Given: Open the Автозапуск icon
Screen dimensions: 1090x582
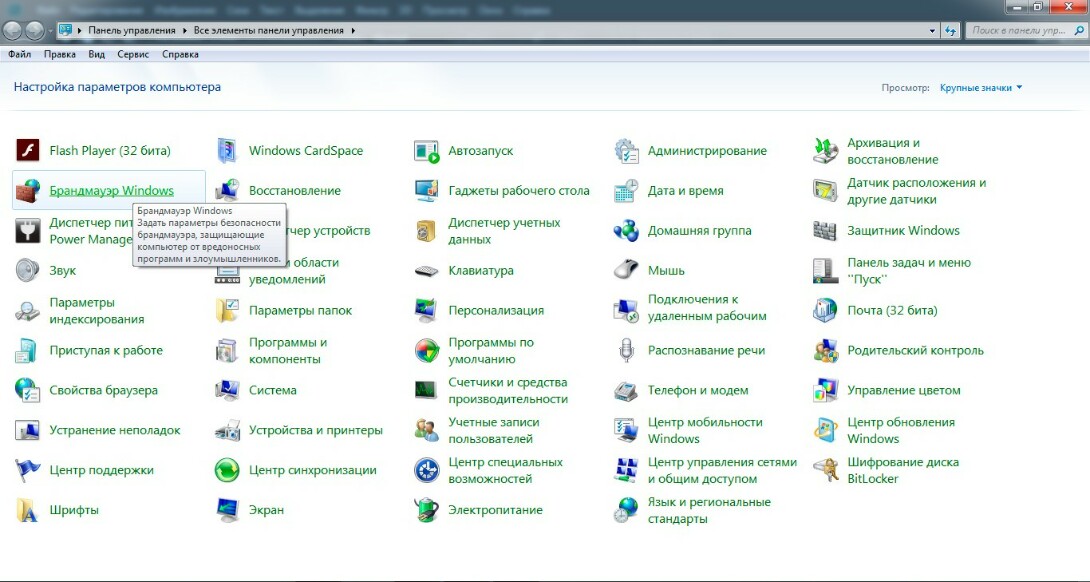Looking at the screenshot, I should click(x=427, y=151).
